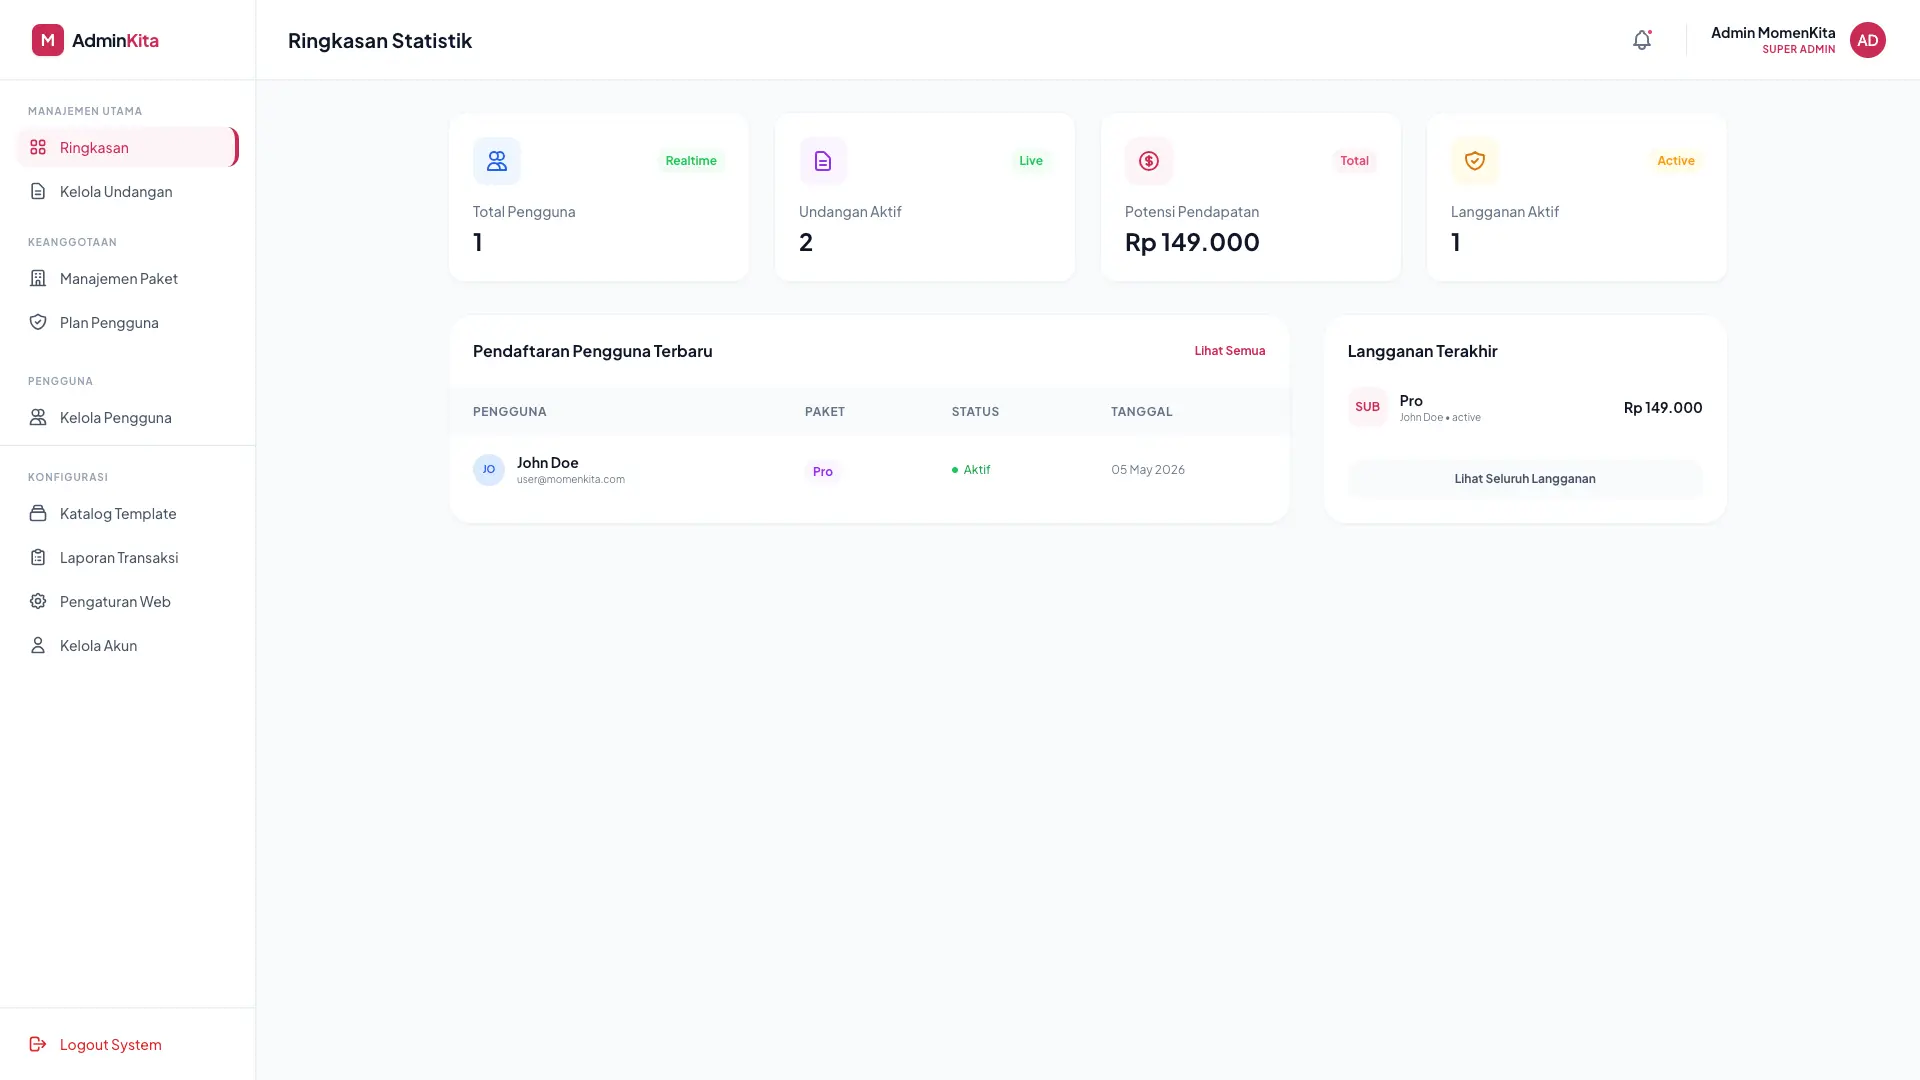This screenshot has height=1080, width=1920.
Task: Click the user@momenkita.com email
Action: click(571, 479)
